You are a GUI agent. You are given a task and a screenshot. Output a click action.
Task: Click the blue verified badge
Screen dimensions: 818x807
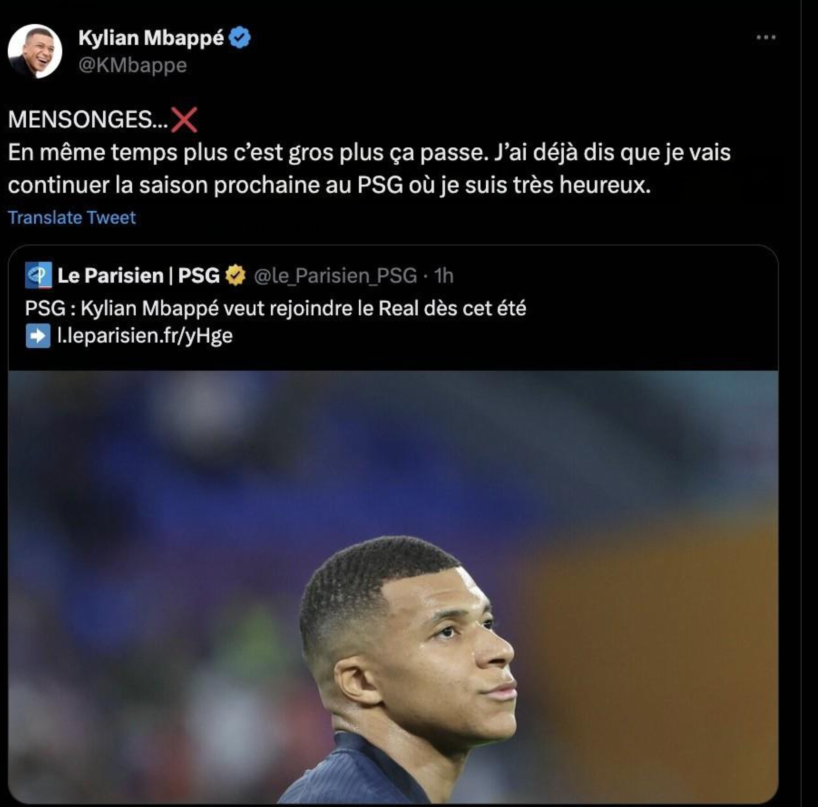click(240, 39)
